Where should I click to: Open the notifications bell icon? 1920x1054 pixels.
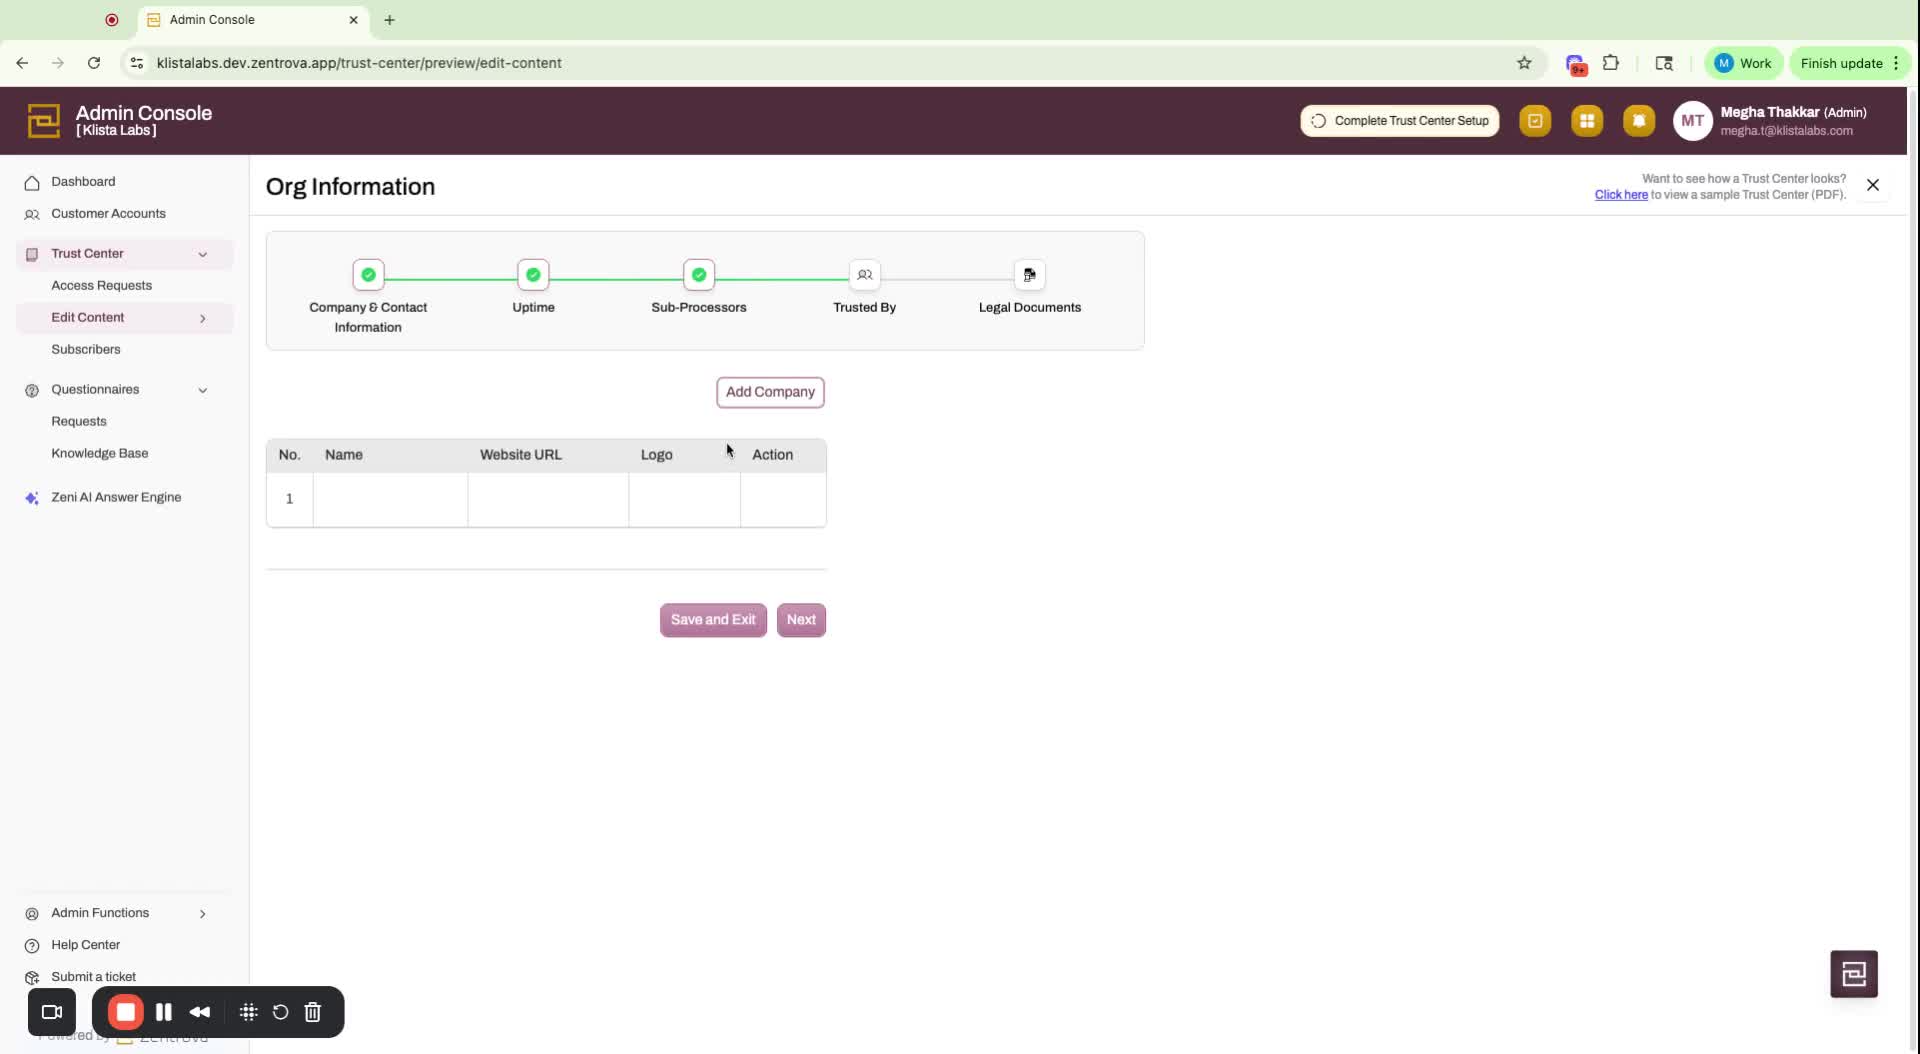[1639, 121]
